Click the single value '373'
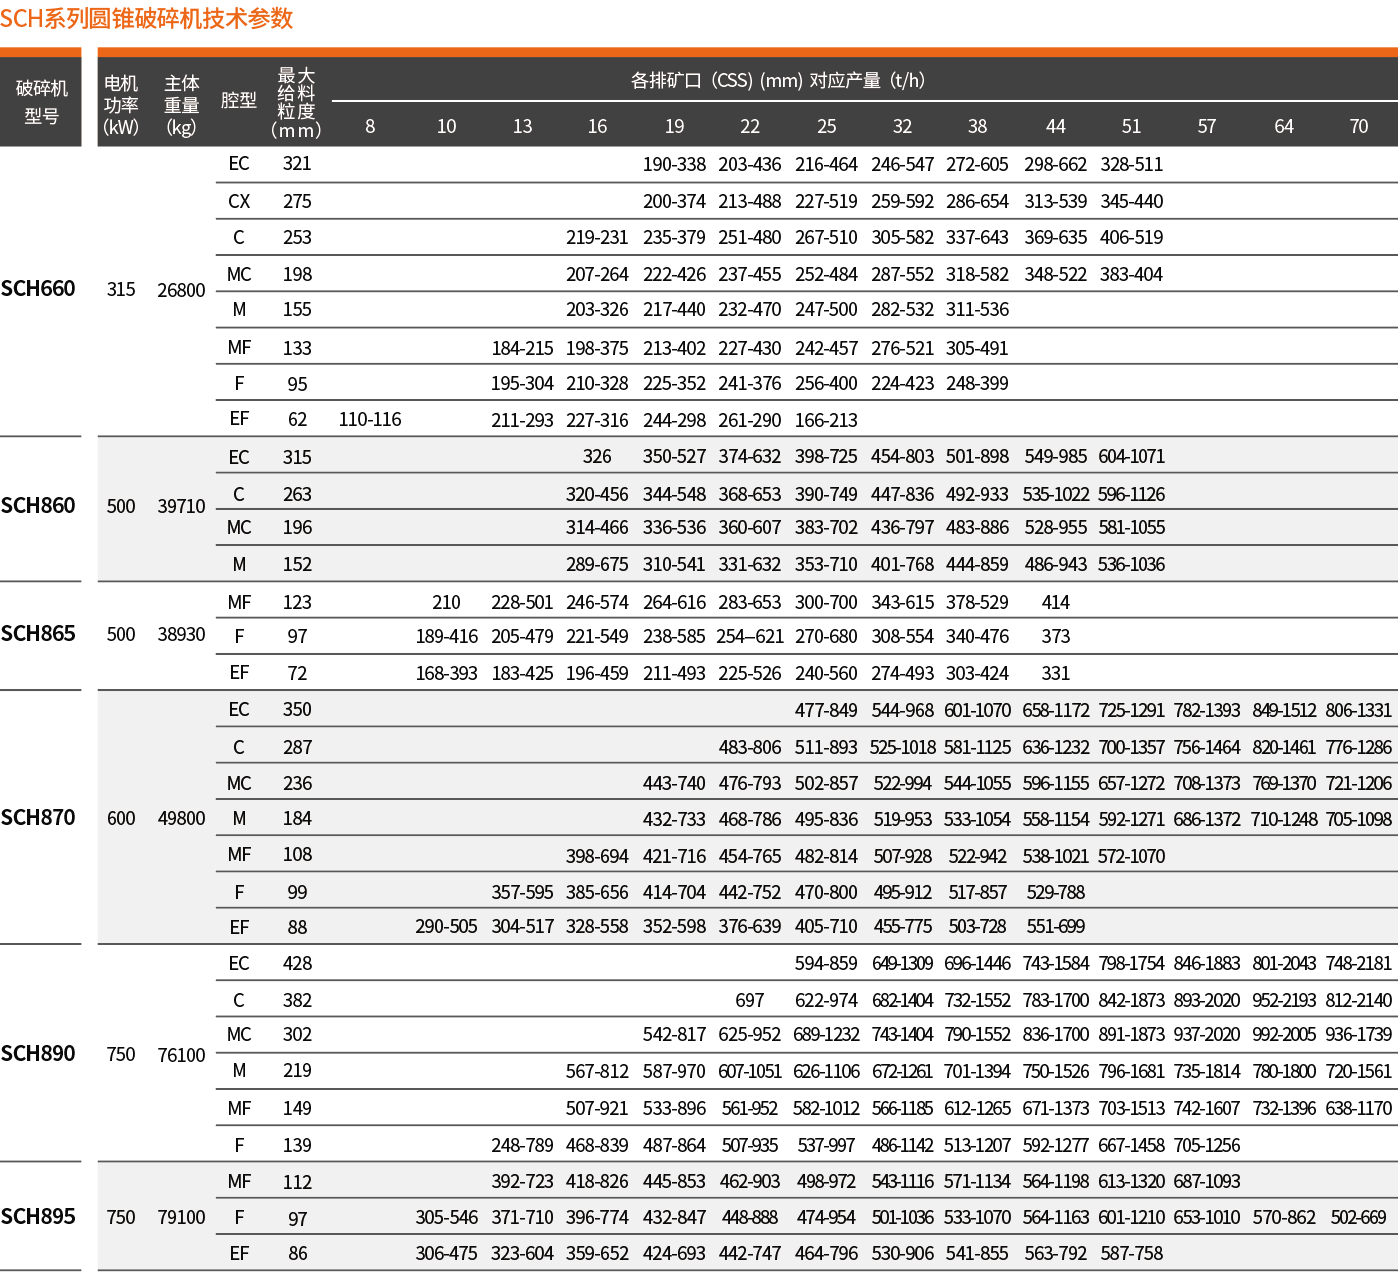This screenshot has width=1398, height=1274. [x=1056, y=637]
